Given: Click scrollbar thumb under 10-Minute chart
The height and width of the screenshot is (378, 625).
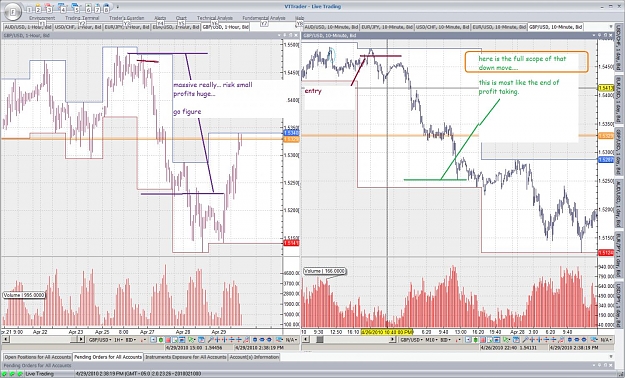Looking at the screenshot, I should click(x=320, y=339).
